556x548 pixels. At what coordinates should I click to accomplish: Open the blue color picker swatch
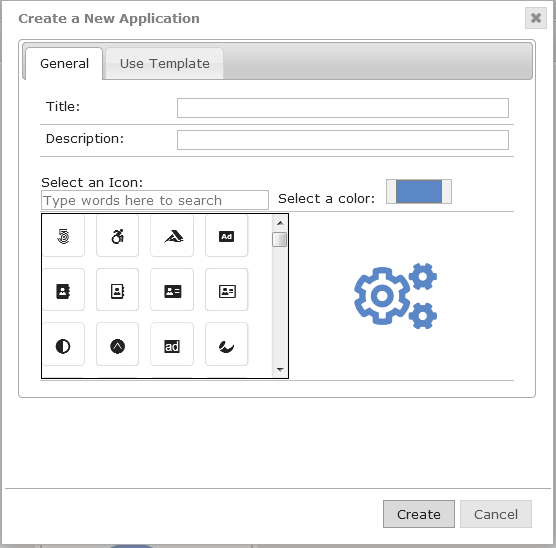tap(419, 192)
